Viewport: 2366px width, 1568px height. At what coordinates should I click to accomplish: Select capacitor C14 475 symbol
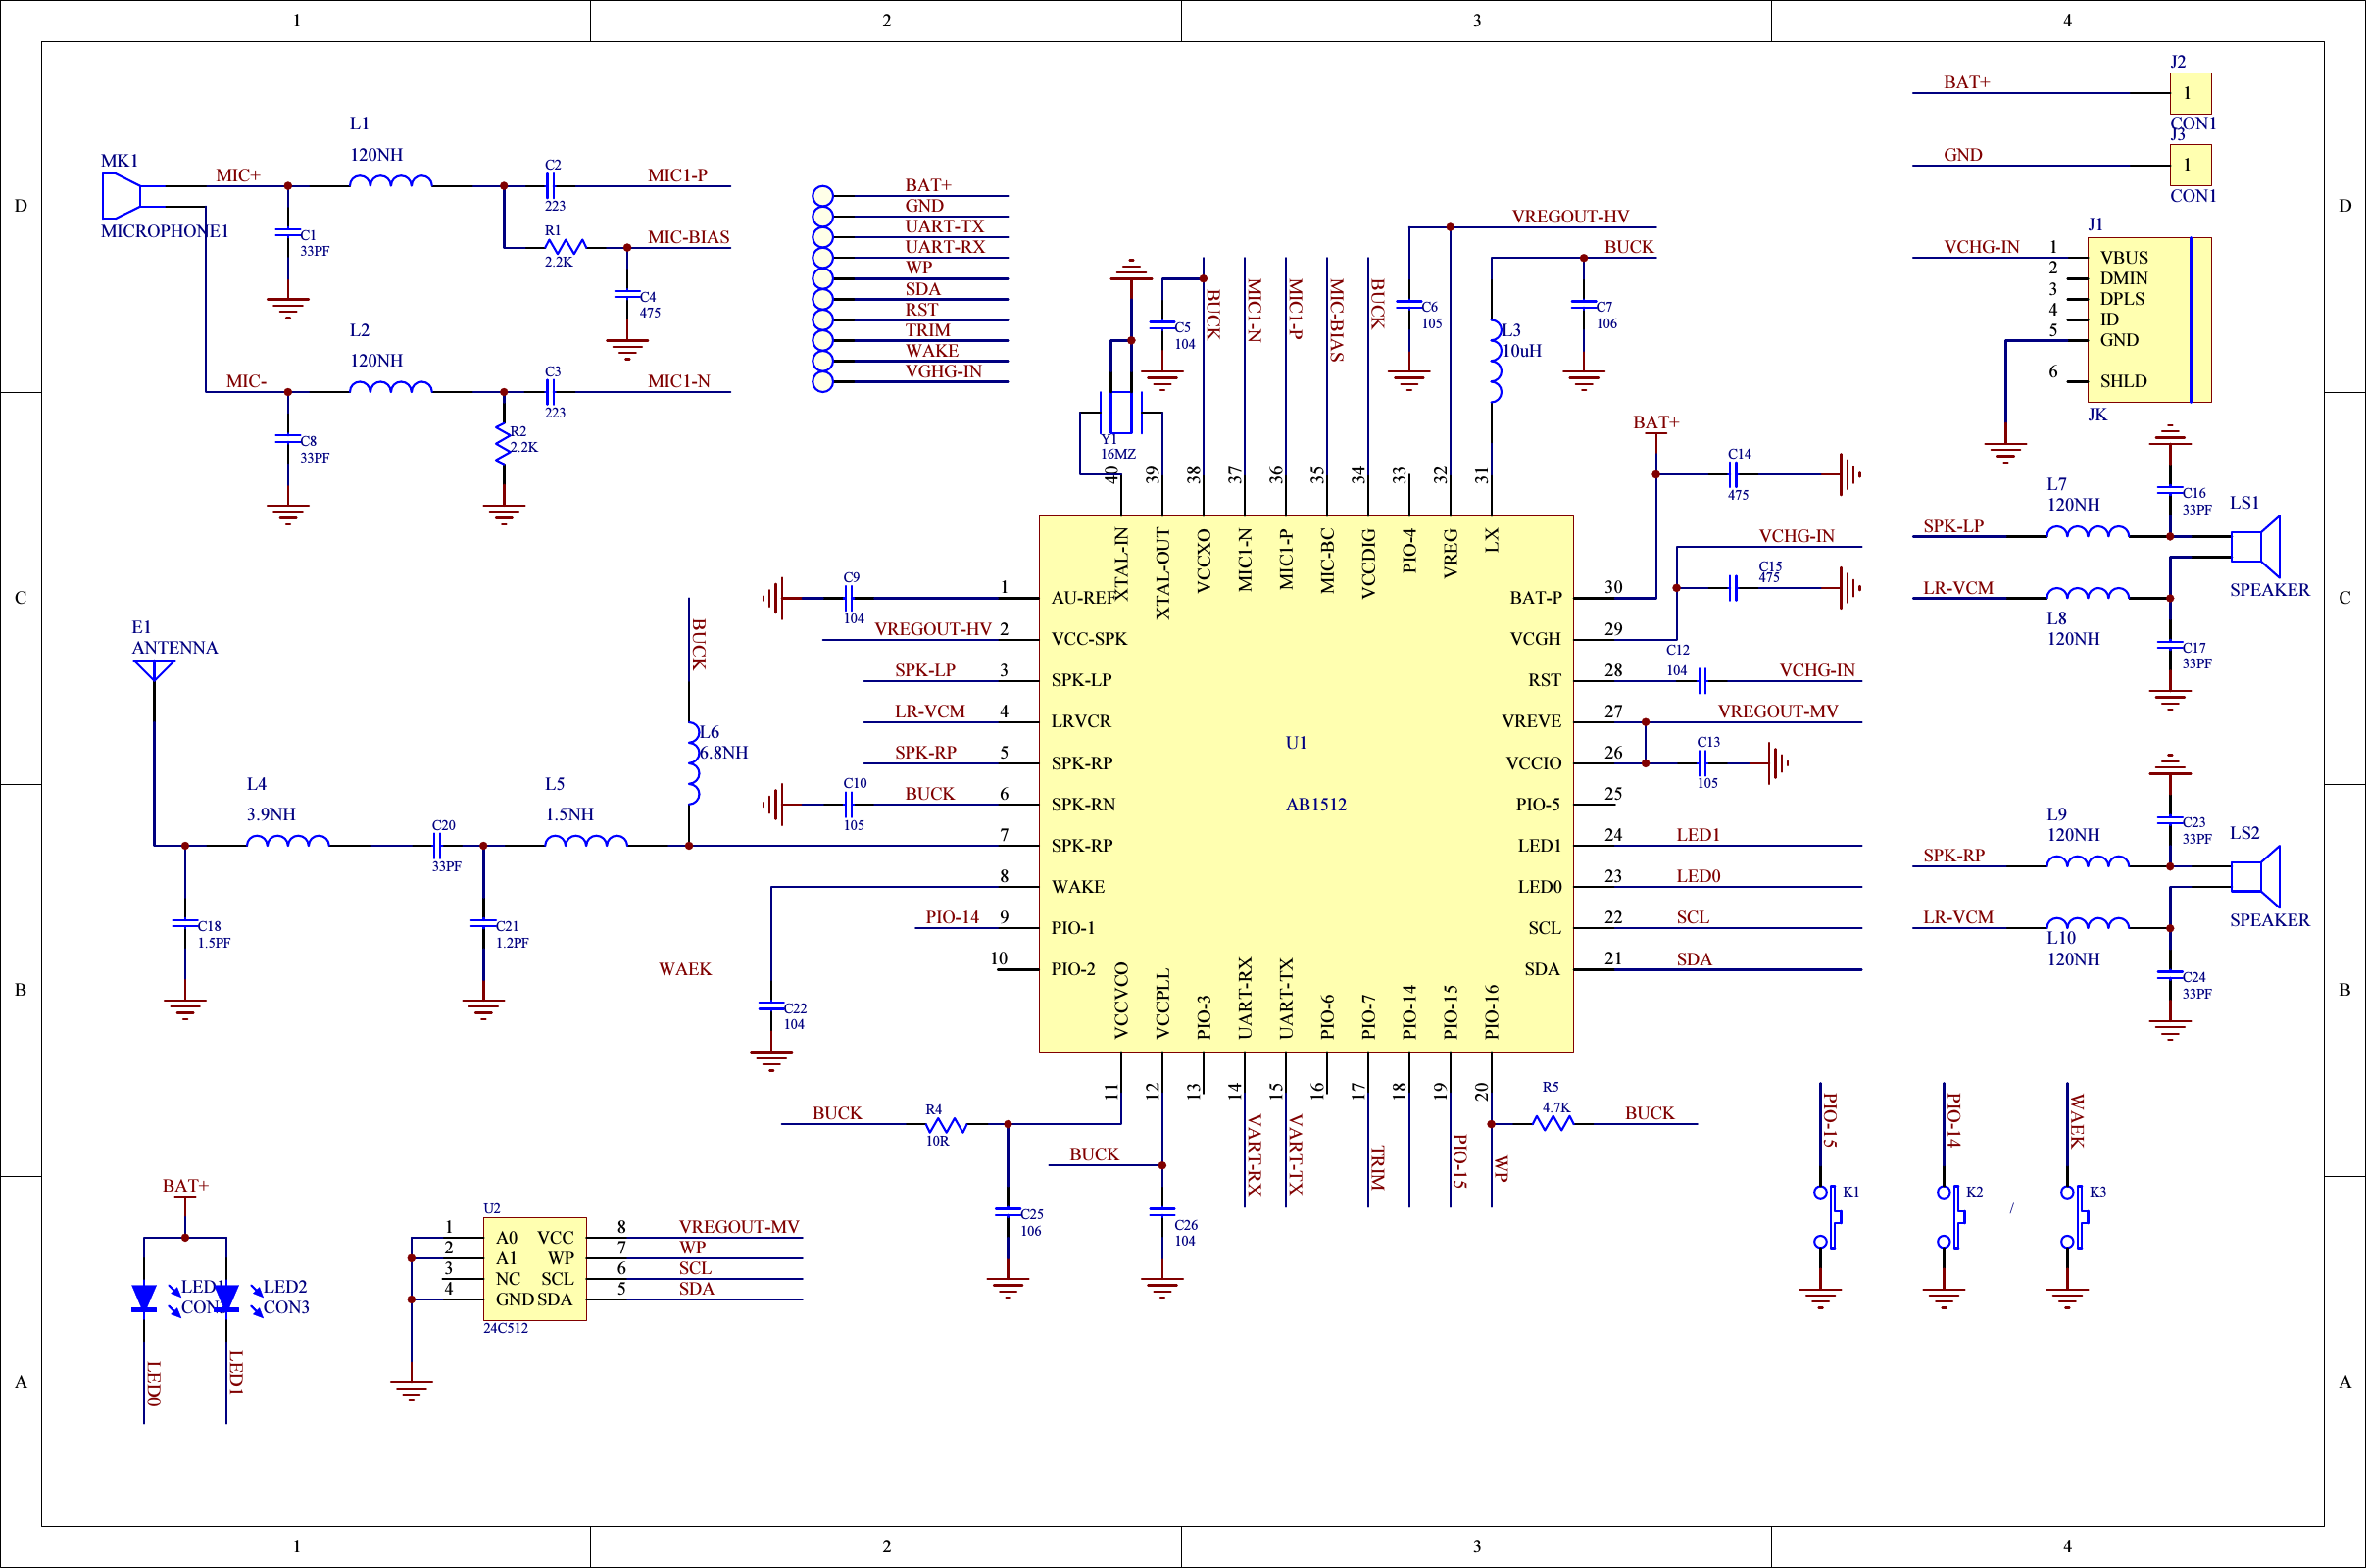click(x=1734, y=475)
